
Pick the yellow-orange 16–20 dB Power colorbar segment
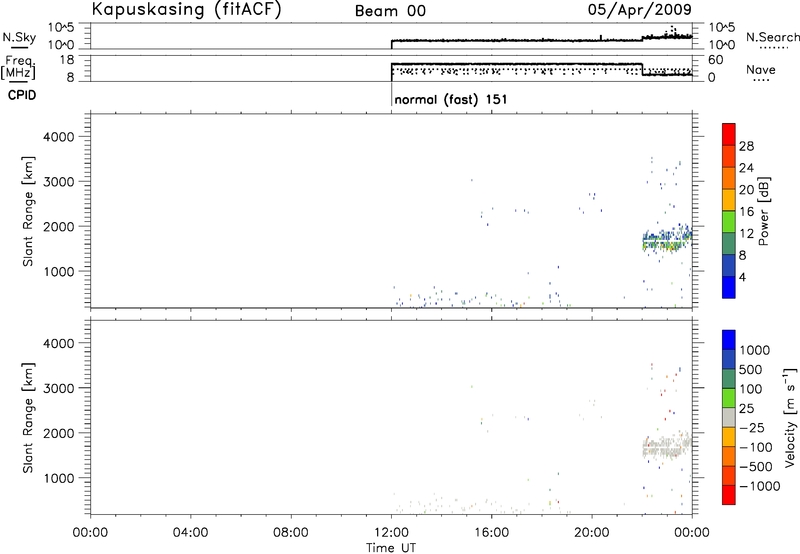[x=729, y=200]
